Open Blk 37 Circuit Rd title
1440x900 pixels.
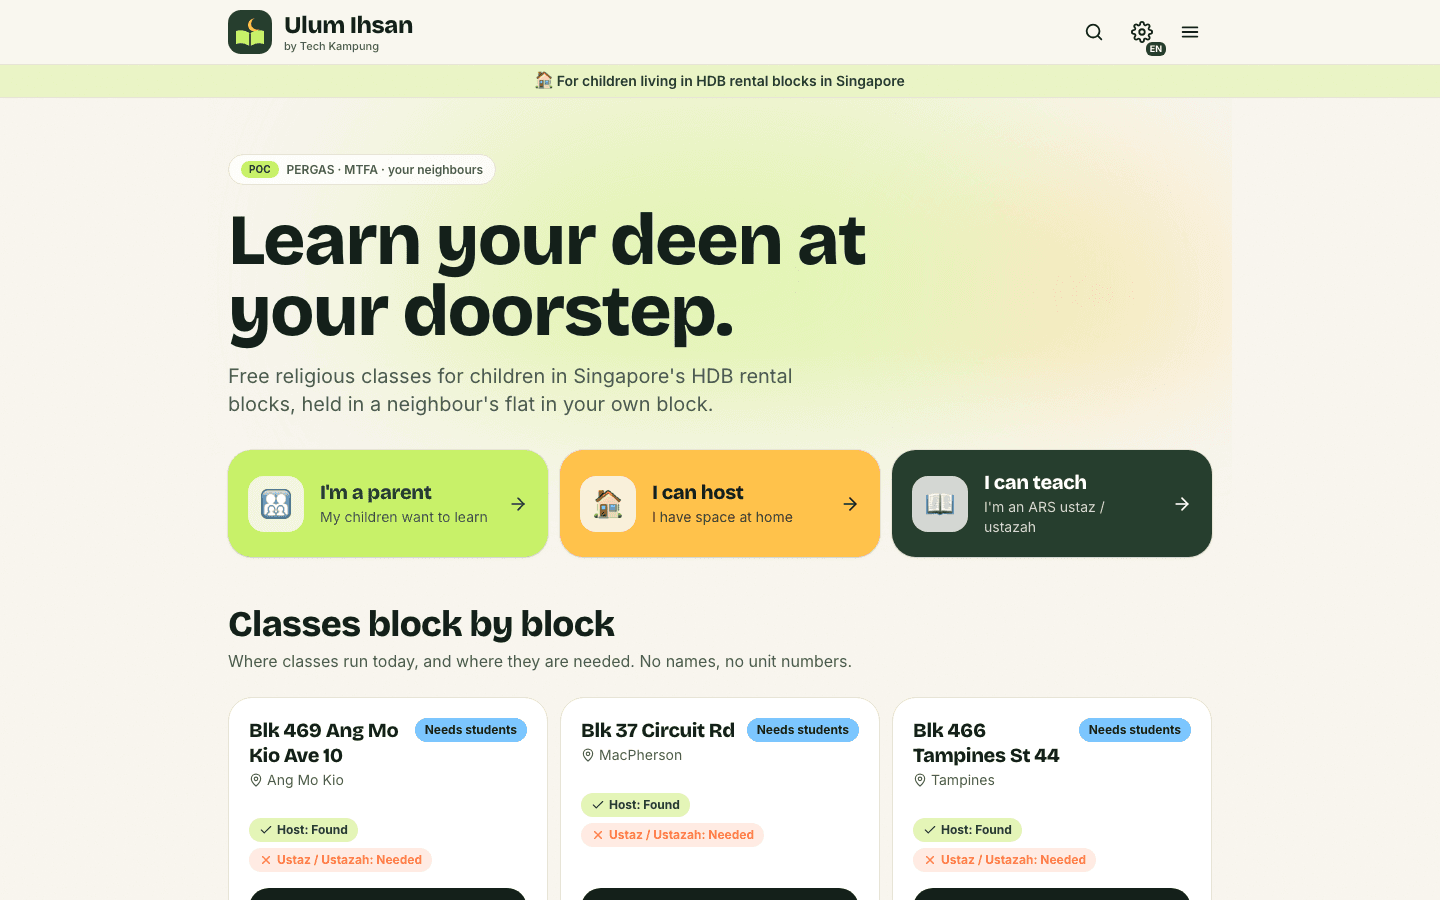[x=658, y=730]
